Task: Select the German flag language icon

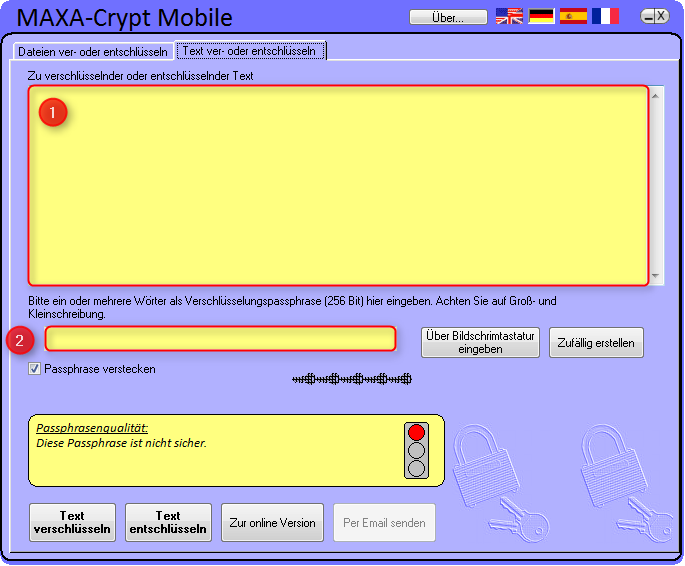Action: point(541,16)
